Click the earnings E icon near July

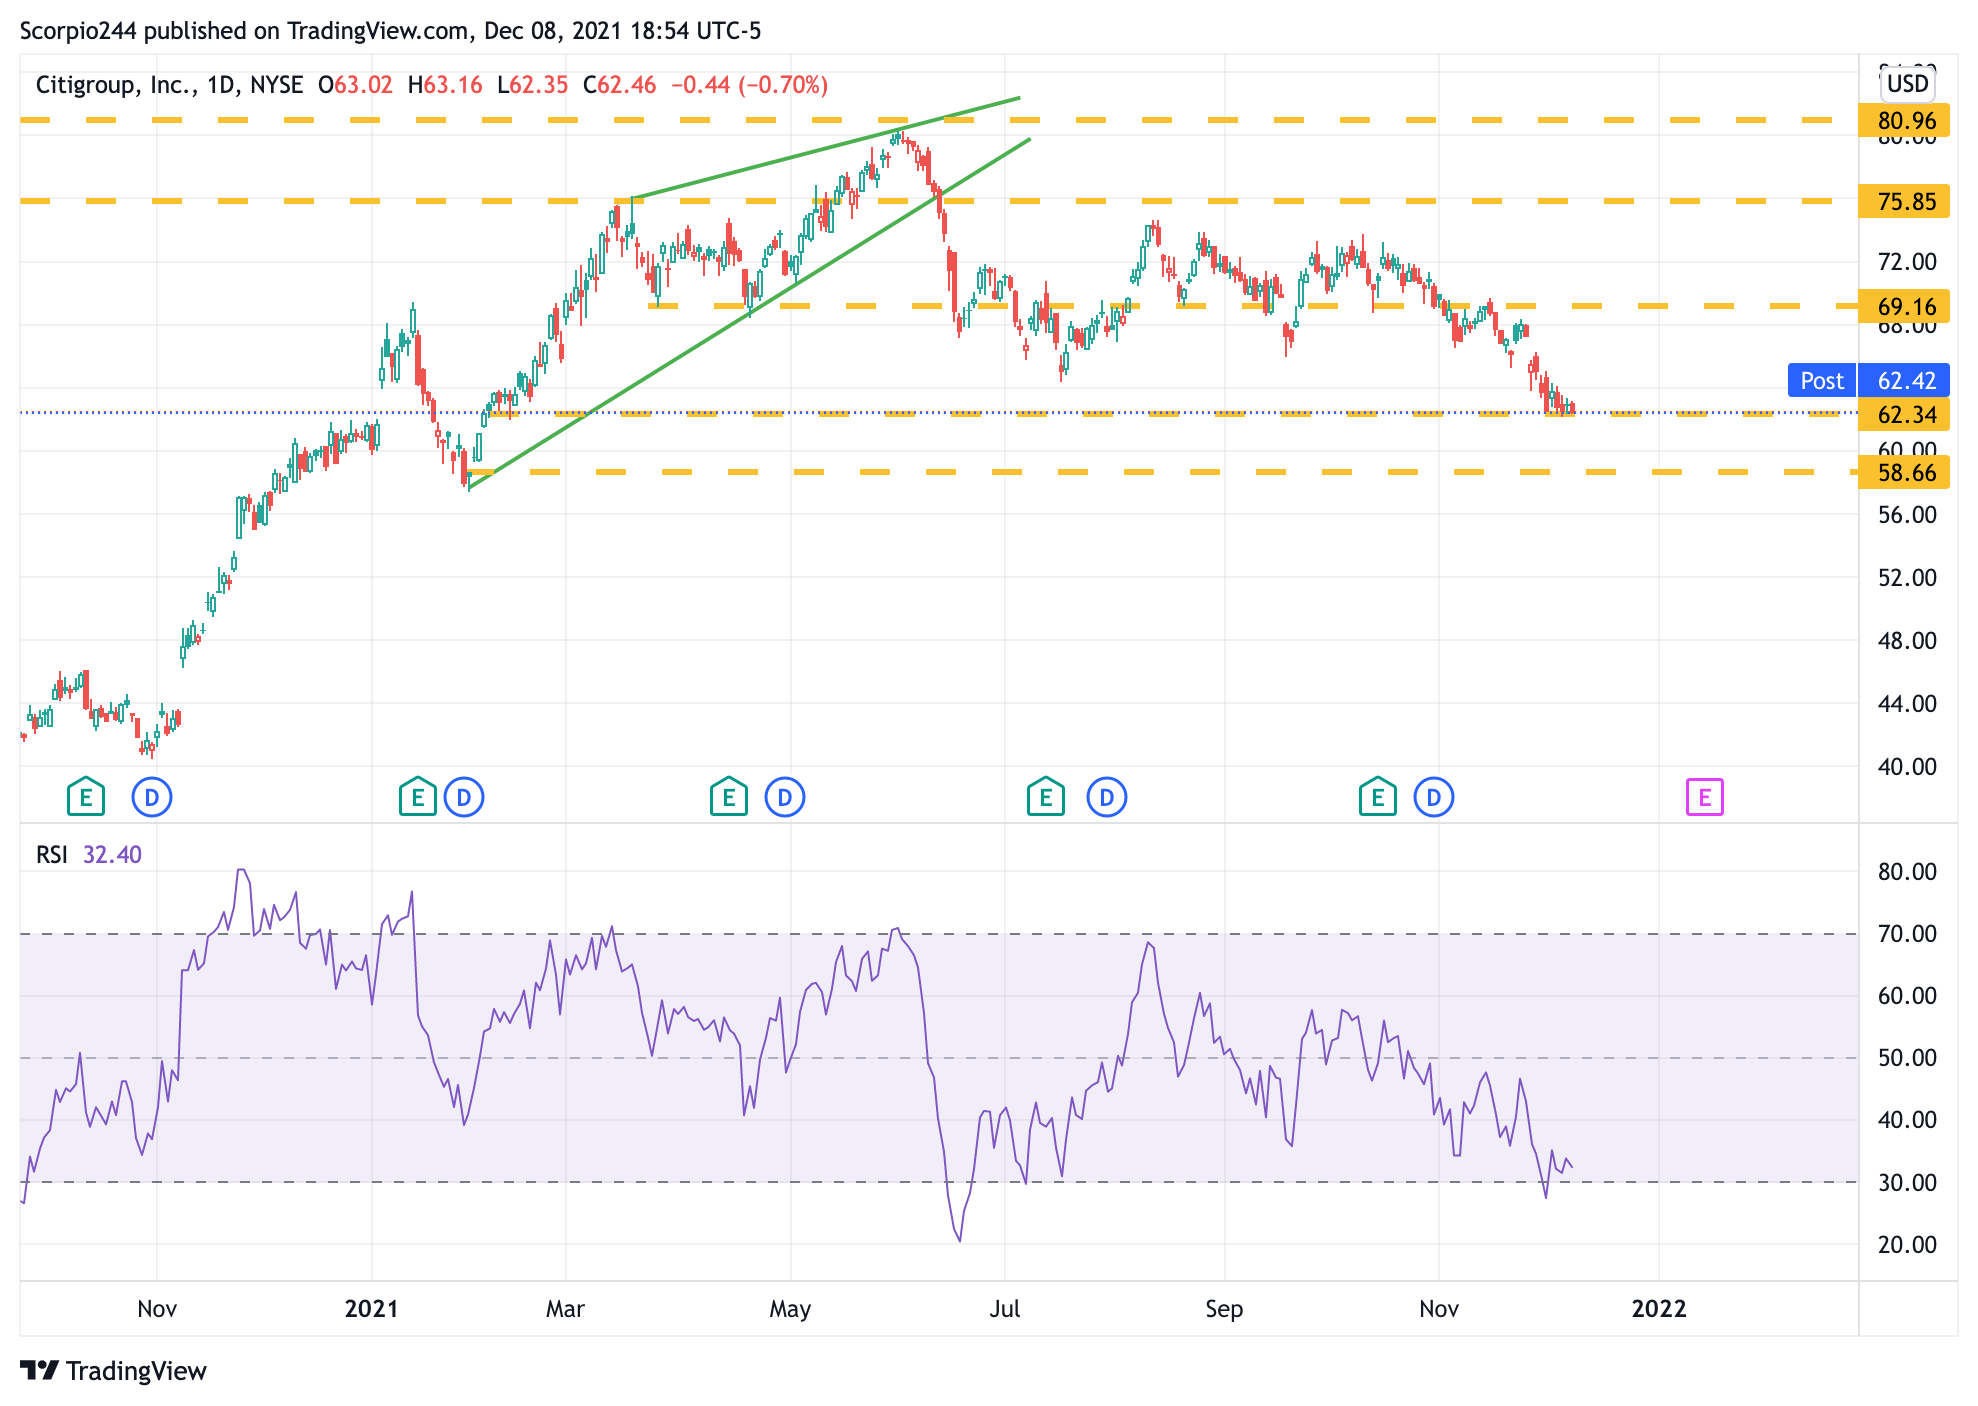tap(1046, 797)
